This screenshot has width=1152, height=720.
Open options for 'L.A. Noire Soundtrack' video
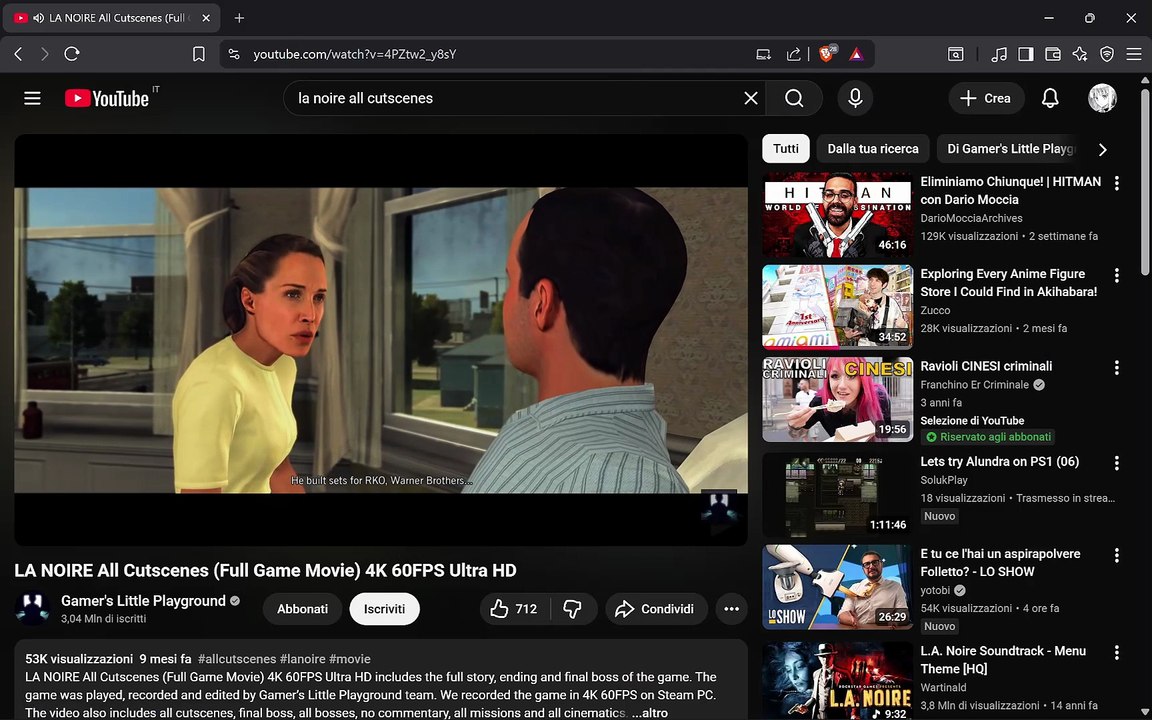point(1117,652)
